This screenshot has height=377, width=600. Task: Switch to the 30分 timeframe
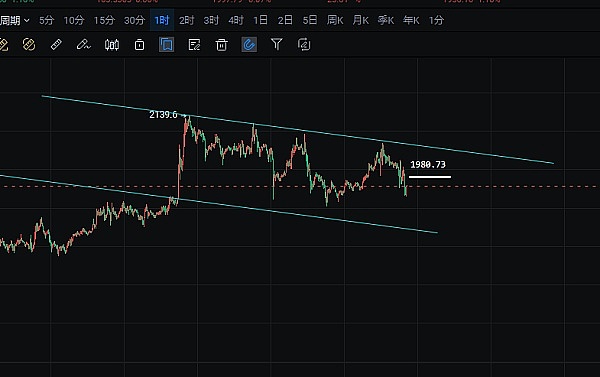134,20
